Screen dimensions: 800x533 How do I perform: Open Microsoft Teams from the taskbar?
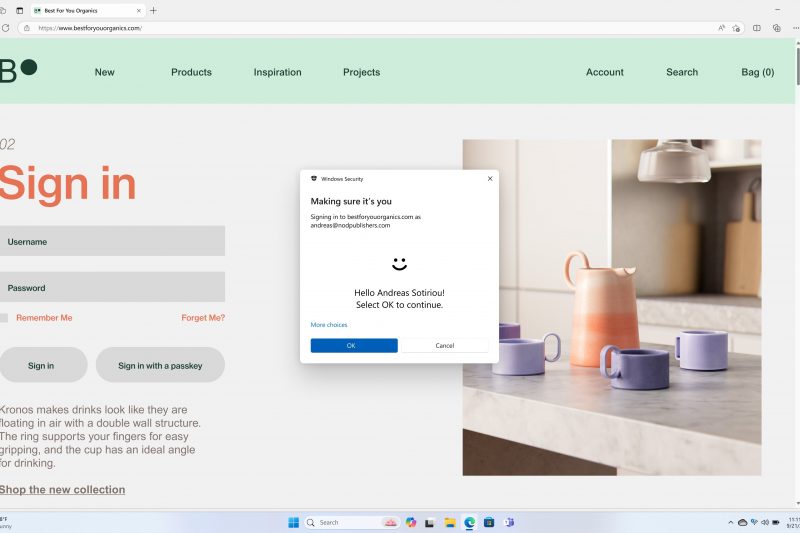pyautogui.click(x=509, y=522)
